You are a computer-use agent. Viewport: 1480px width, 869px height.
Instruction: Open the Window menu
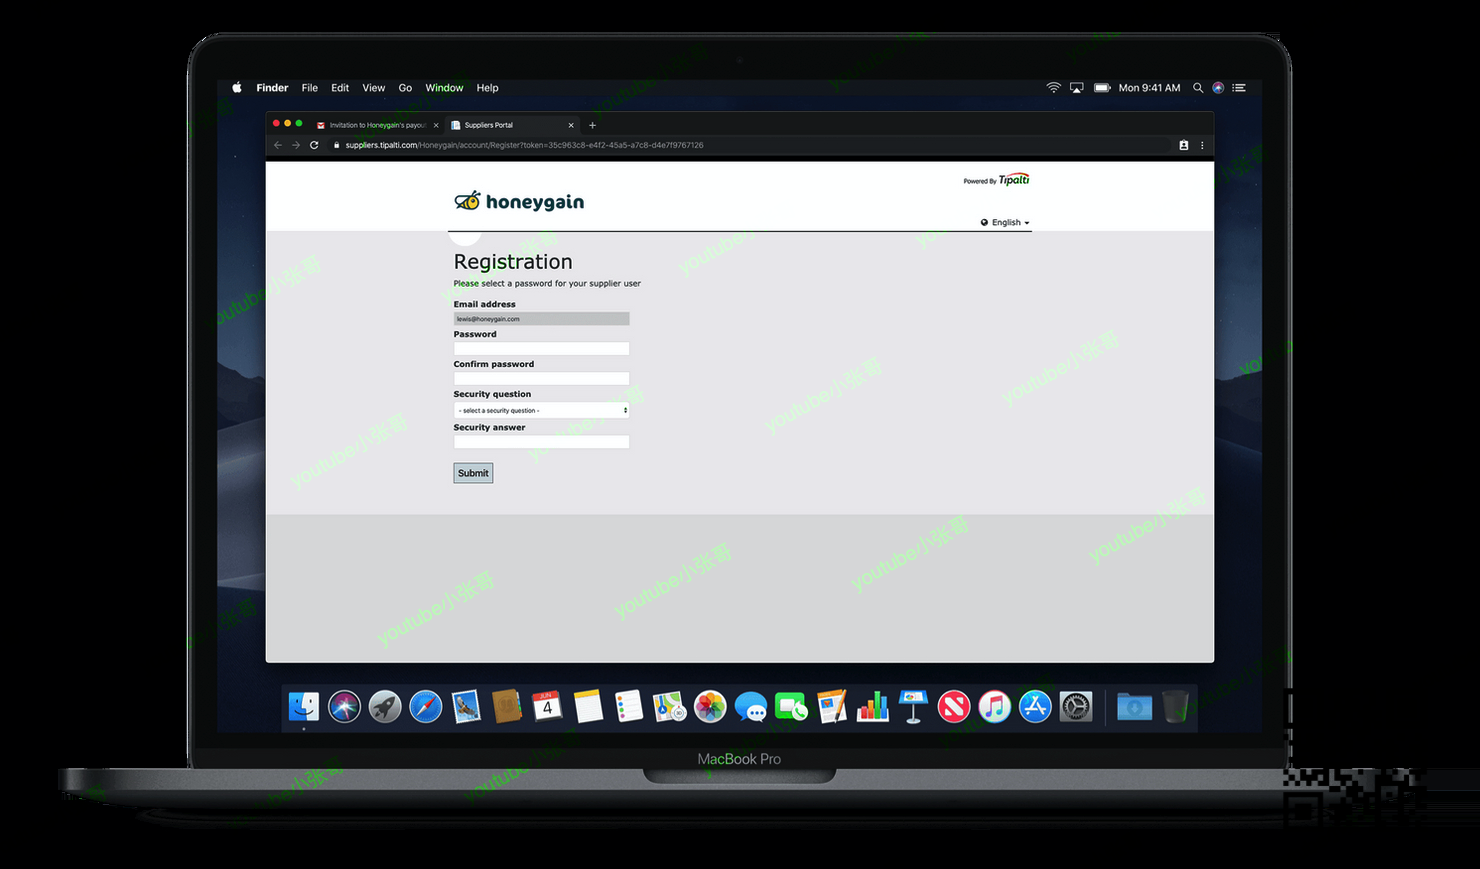444,88
